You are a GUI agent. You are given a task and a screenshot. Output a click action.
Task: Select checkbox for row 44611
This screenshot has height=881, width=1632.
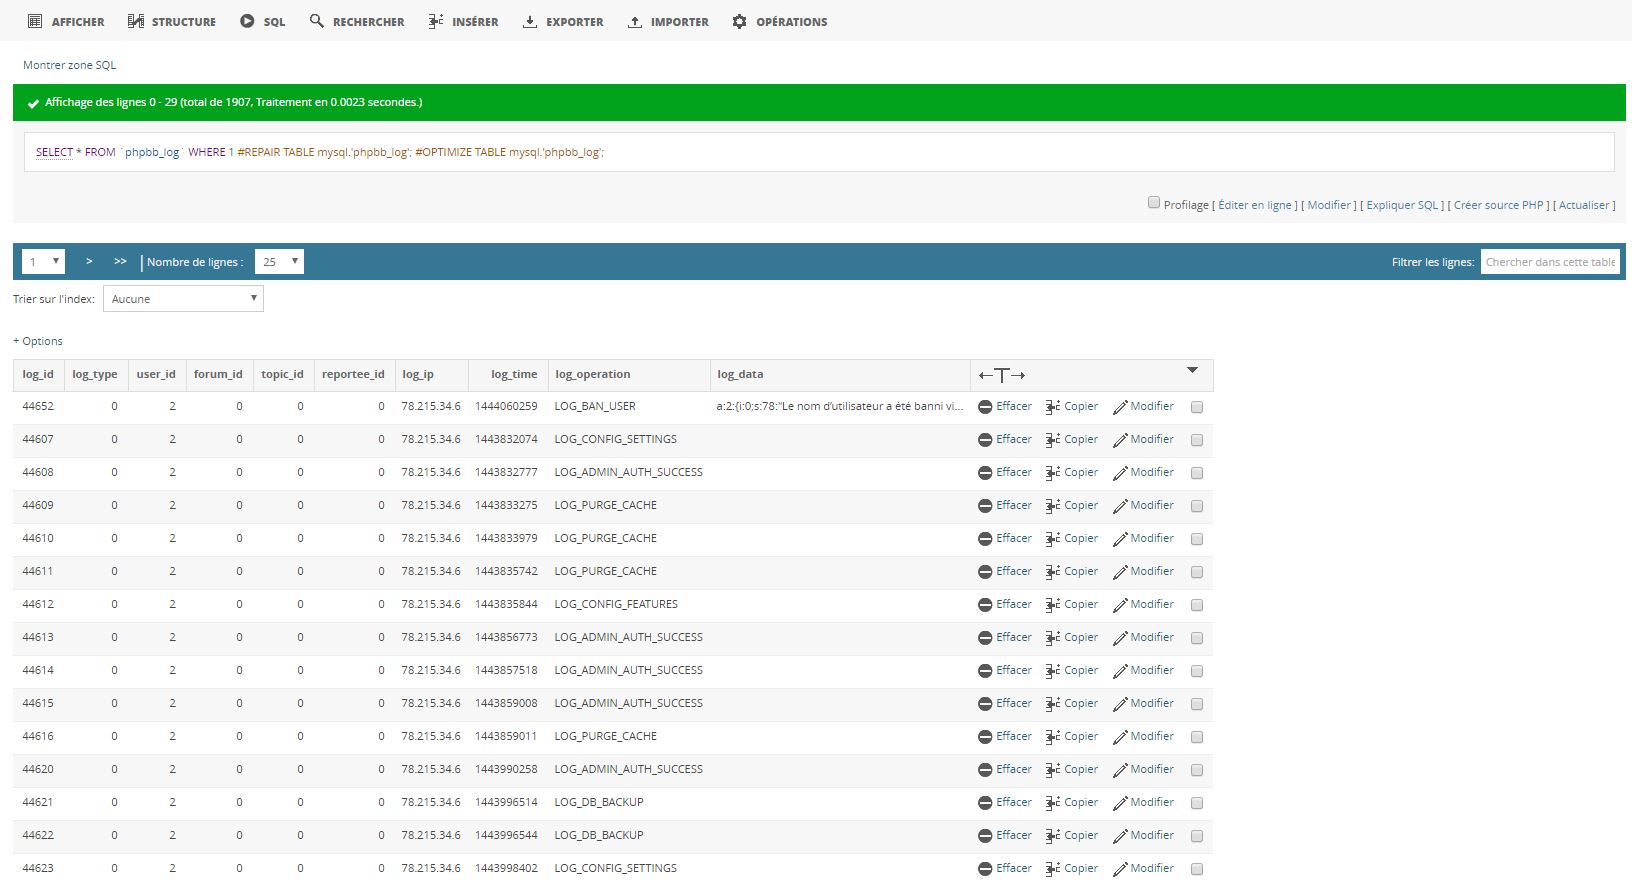pyautogui.click(x=1197, y=572)
